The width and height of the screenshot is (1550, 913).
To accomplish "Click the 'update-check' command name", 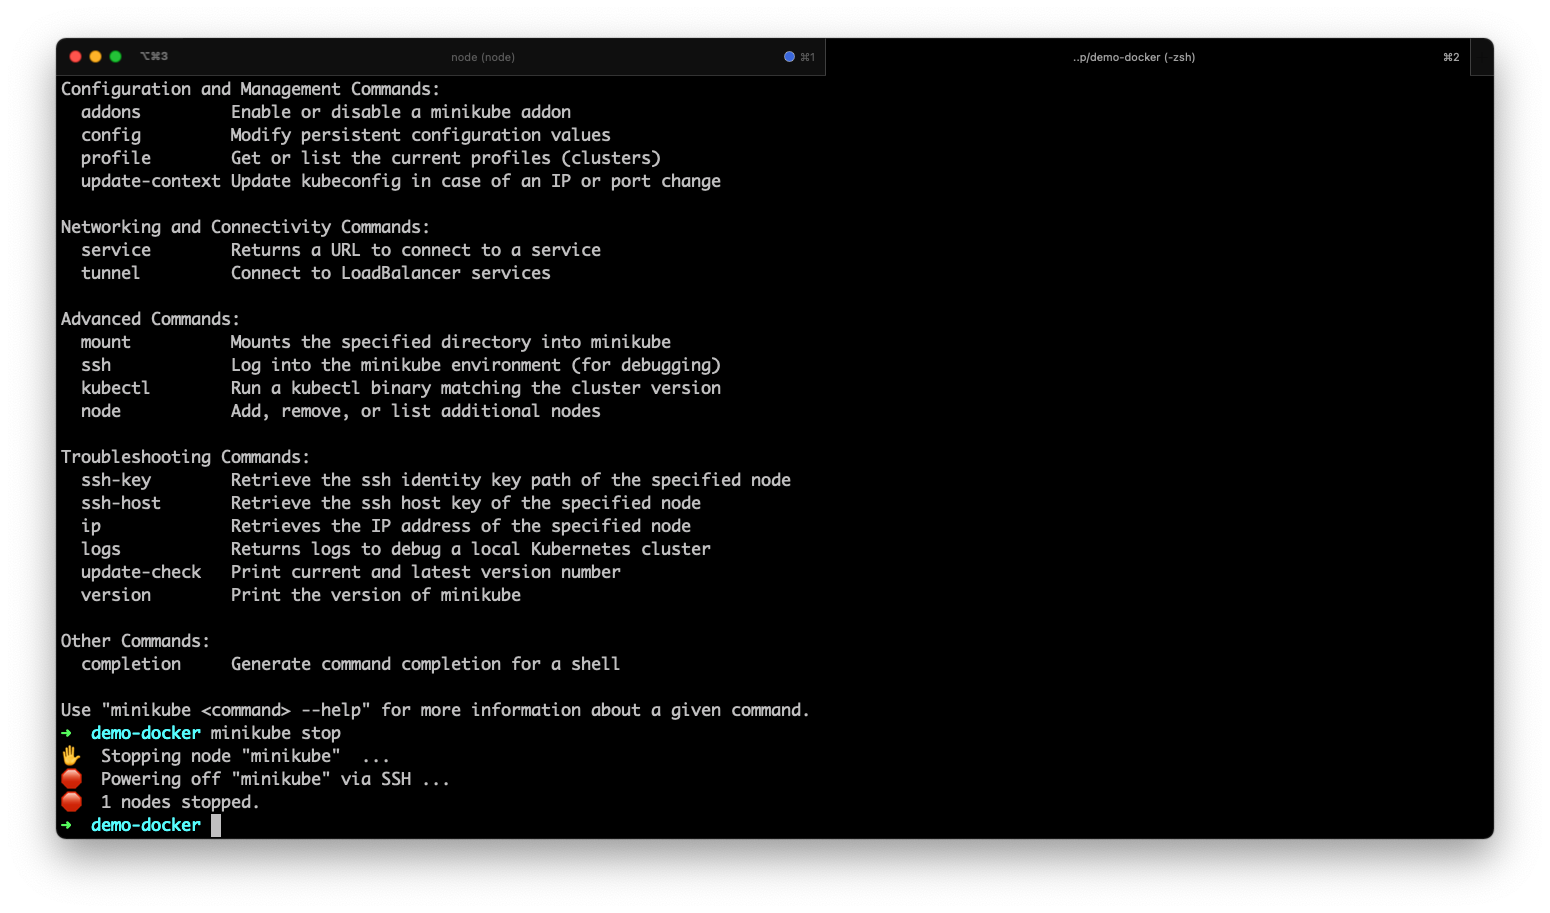I will (141, 572).
